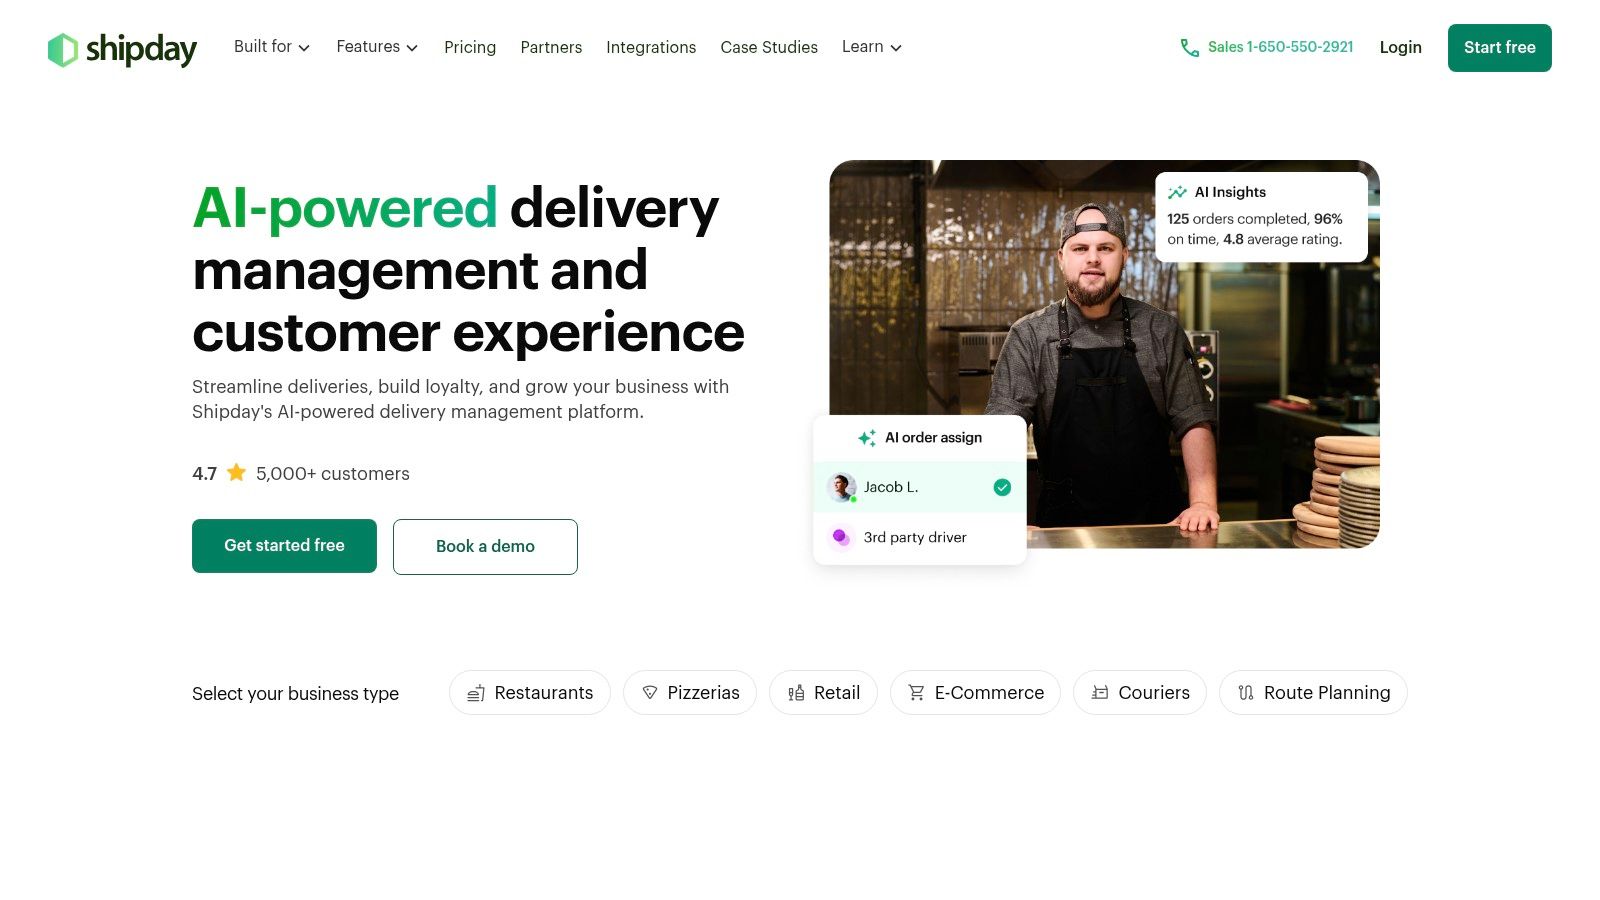1600x900 pixels.
Task: Click the Shipday logo icon
Action: click(x=62, y=50)
